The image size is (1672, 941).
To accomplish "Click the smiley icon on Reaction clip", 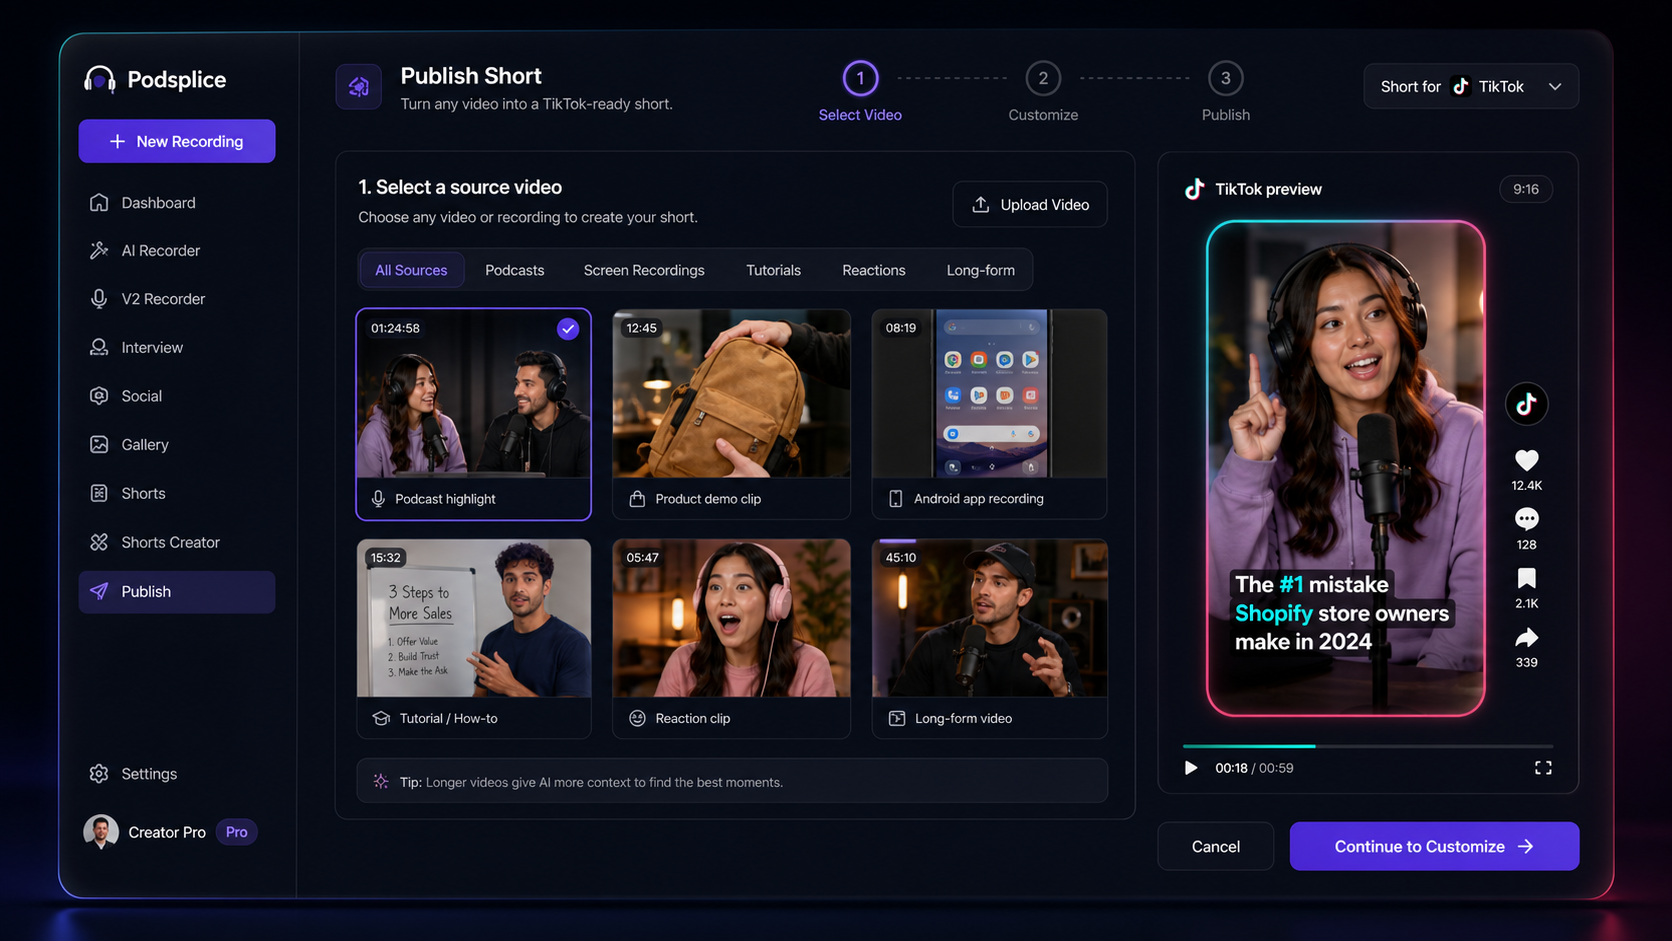I will pos(637,719).
